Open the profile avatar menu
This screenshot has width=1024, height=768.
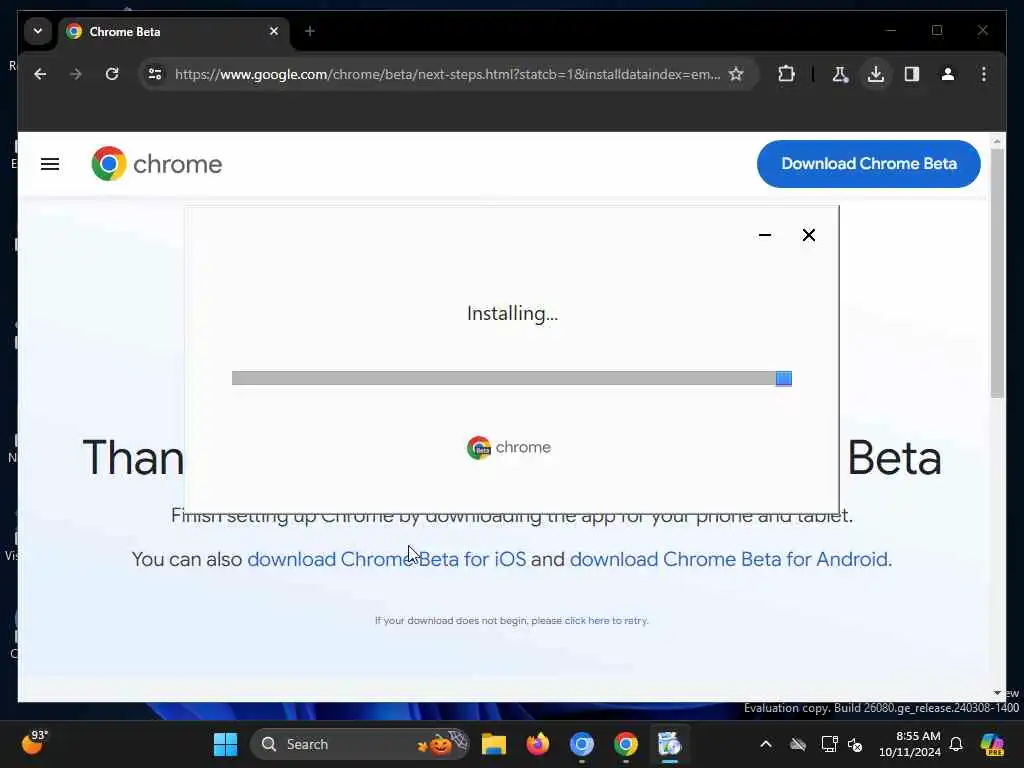pos(948,74)
